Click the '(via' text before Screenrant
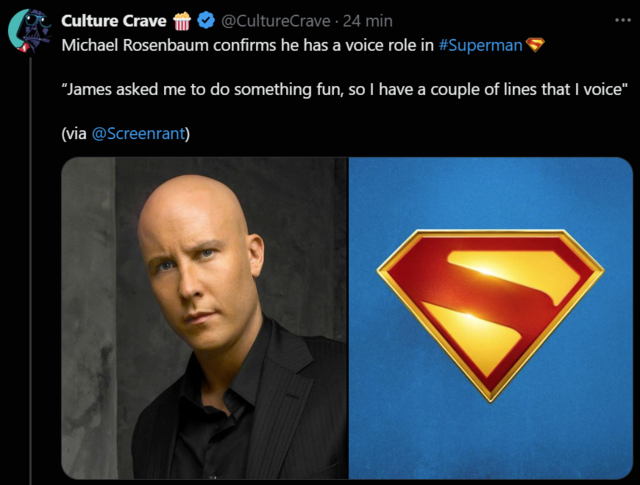Screen dimensions: 640x485 74,133
